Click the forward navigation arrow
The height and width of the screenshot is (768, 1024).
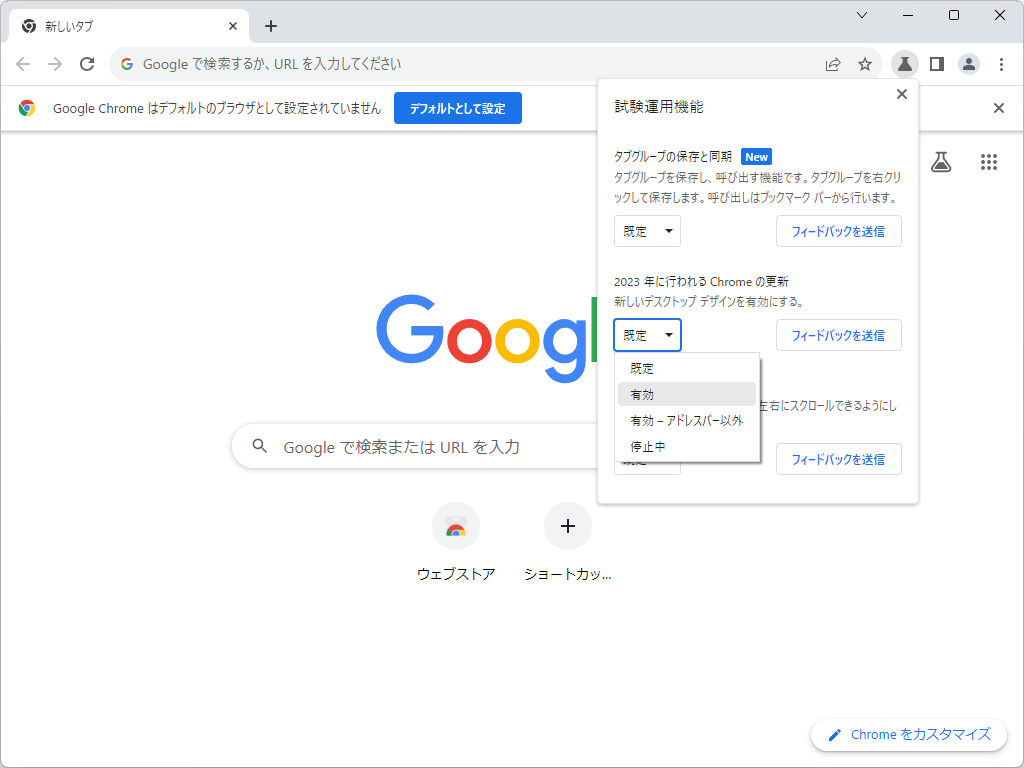[x=55, y=63]
